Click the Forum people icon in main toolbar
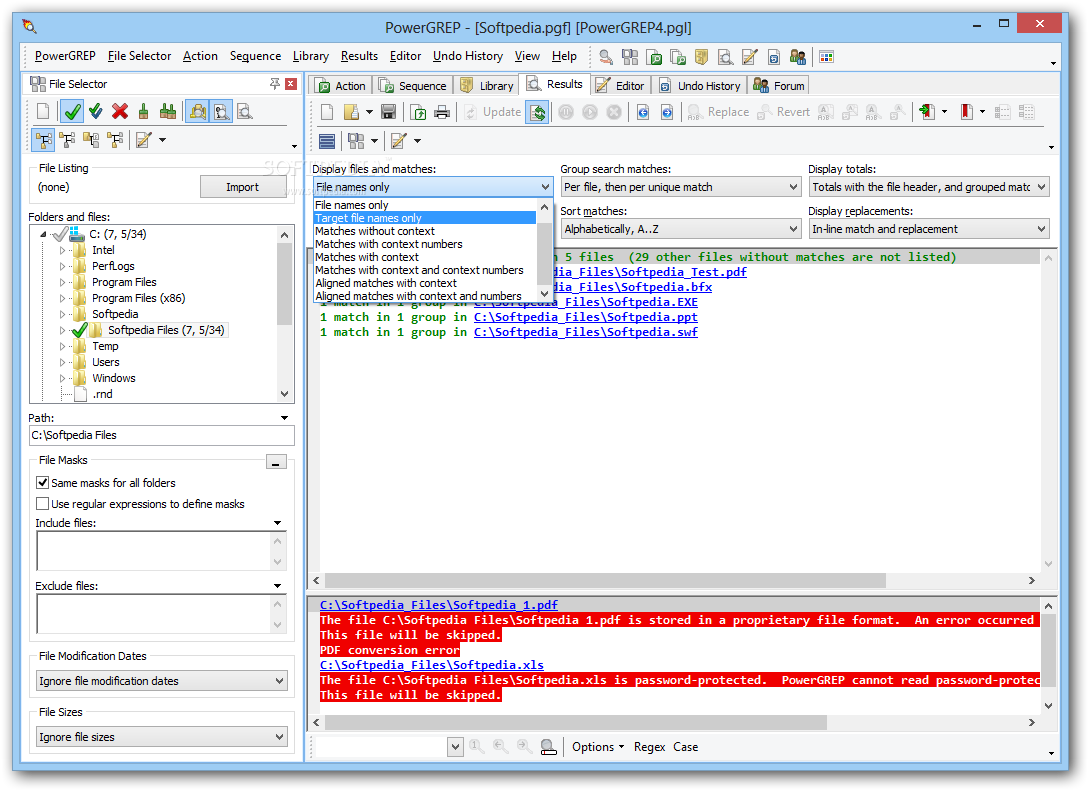 coord(797,57)
